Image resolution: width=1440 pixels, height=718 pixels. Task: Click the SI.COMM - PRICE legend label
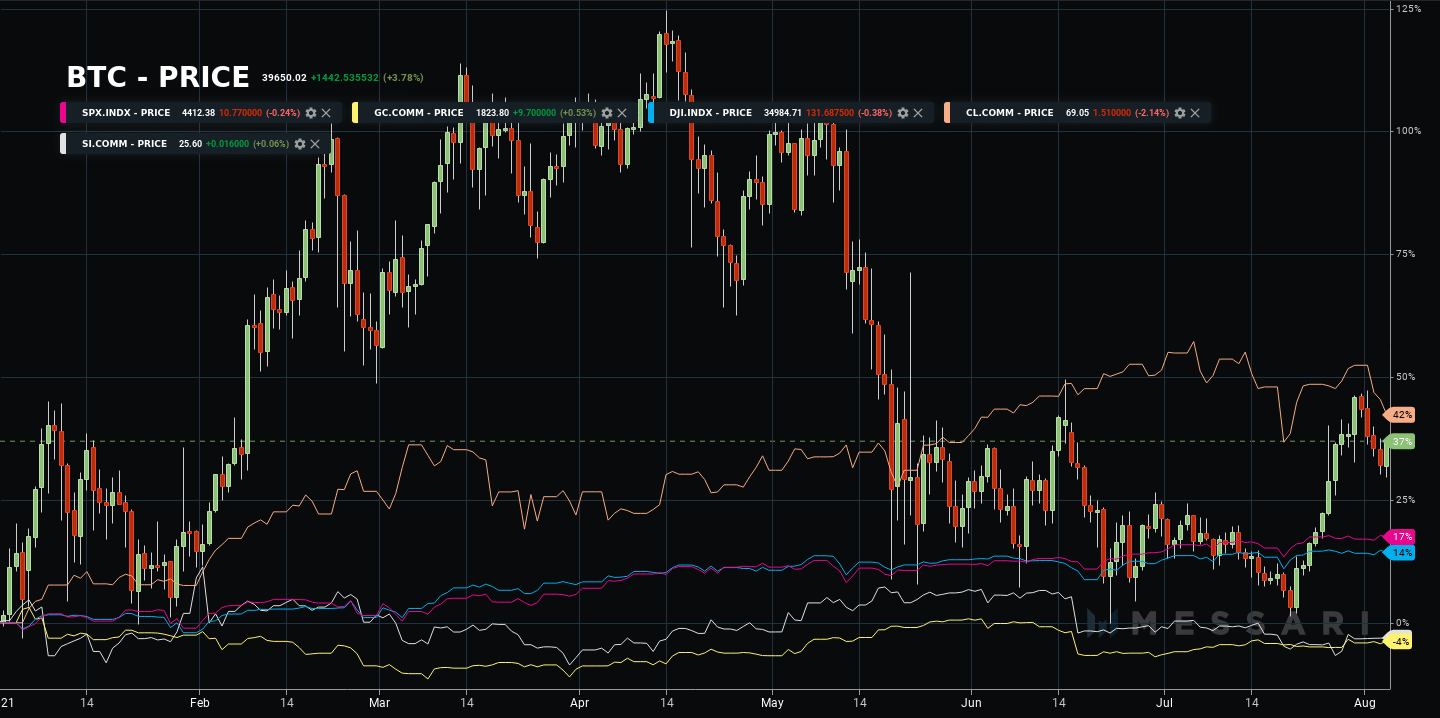pyautogui.click(x=124, y=144)
